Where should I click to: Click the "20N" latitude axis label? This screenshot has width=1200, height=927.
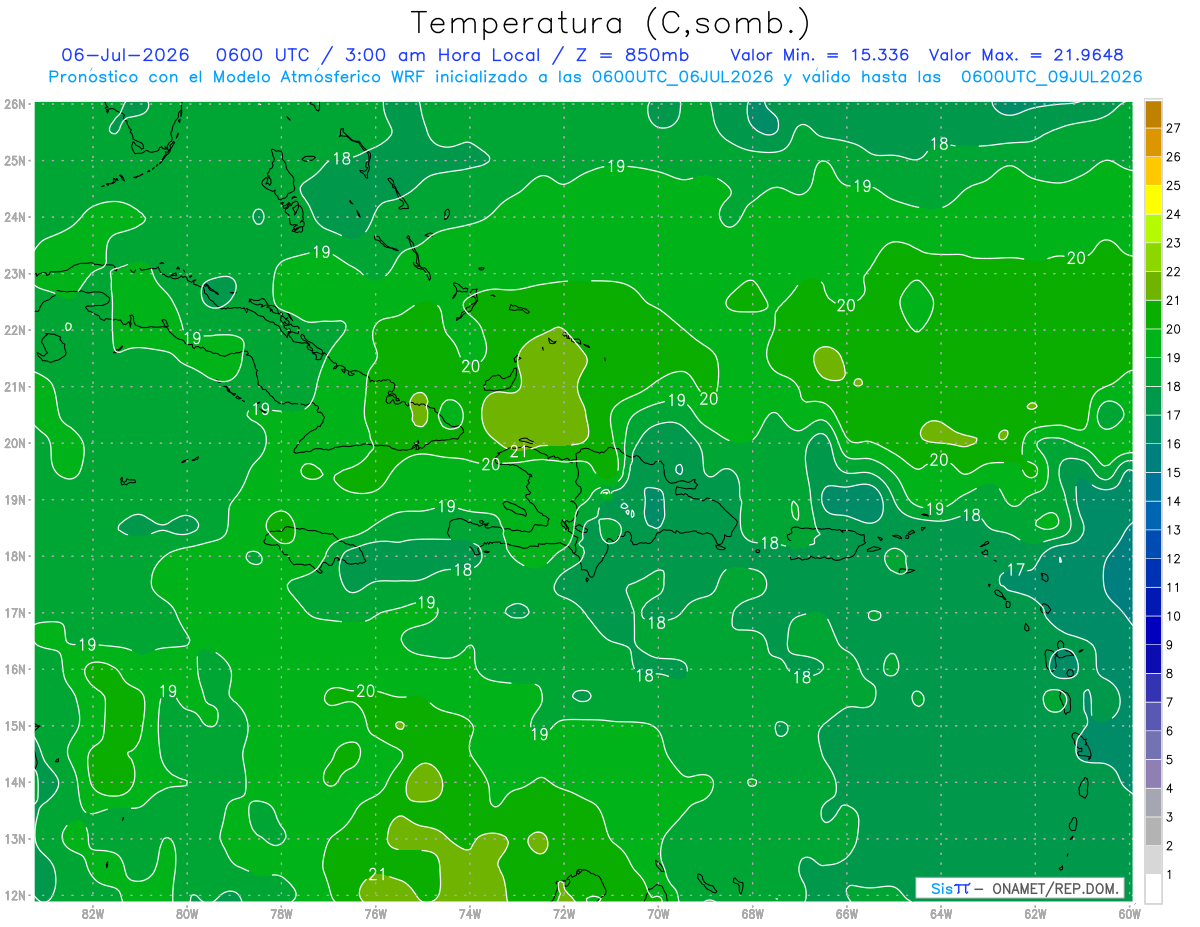(14, 444)
